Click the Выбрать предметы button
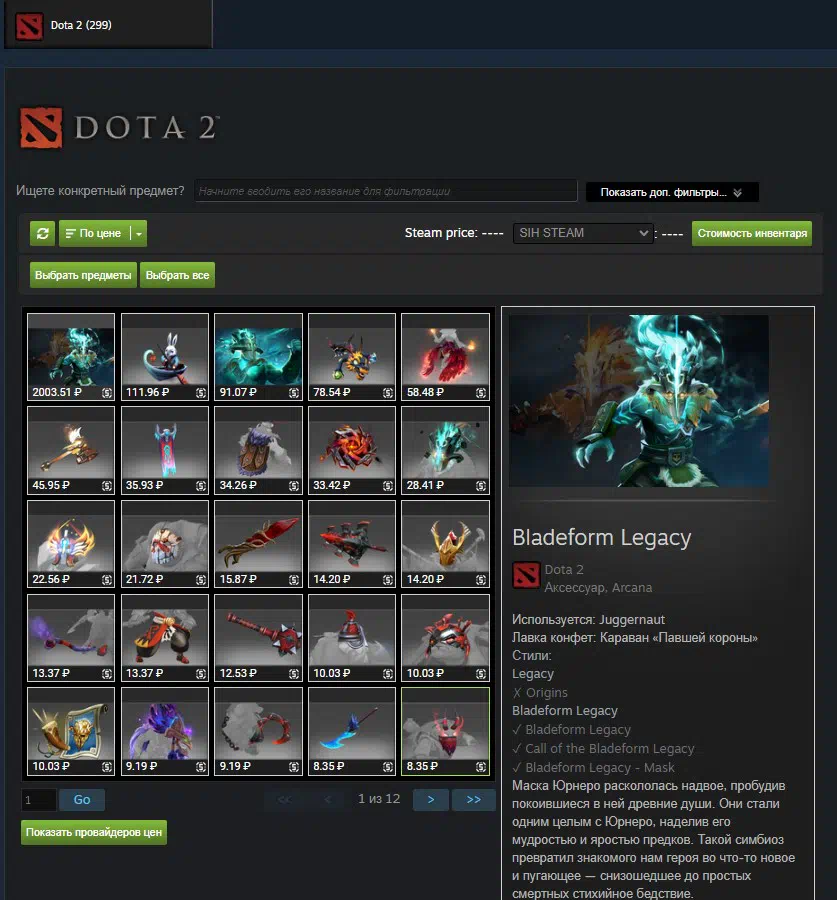This screenshot has height=900, width=837. (83, 275)
